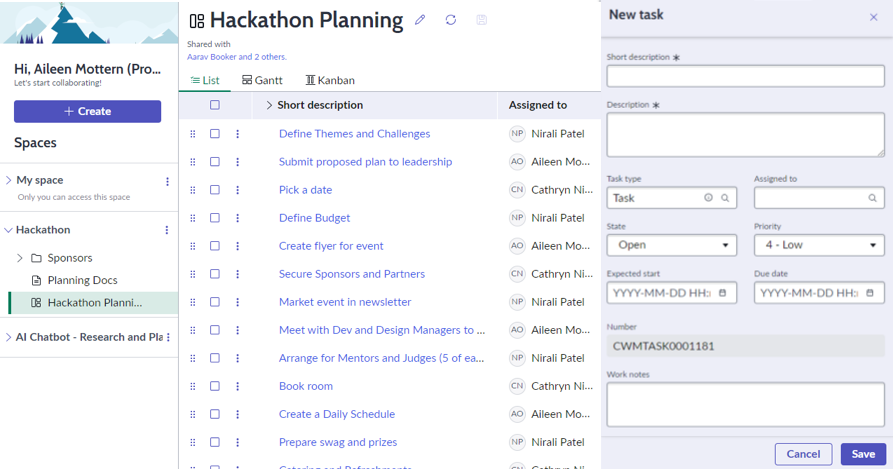Open Sponsors folder item

point(69,258)
